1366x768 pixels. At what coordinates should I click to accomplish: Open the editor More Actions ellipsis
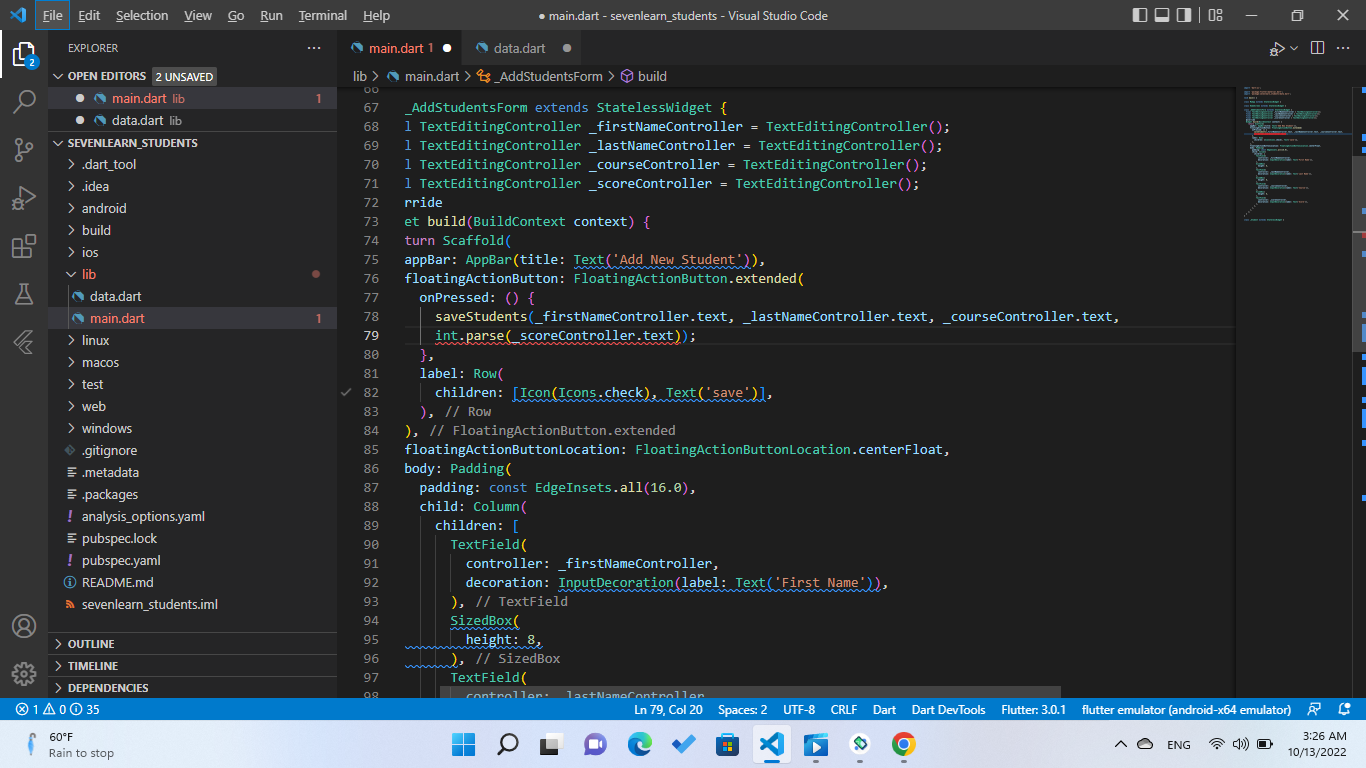[1344, 48]
